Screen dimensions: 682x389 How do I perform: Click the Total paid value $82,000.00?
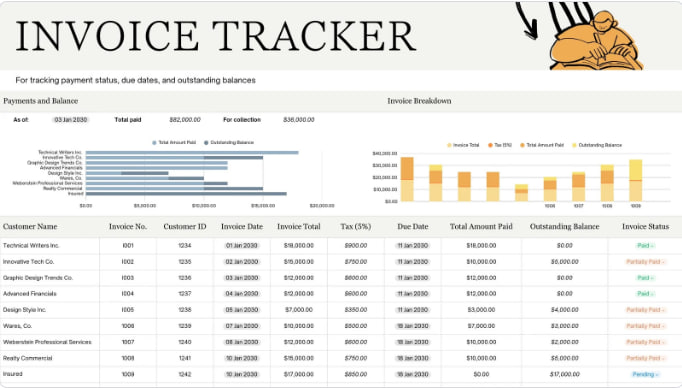tap(185, 120)
